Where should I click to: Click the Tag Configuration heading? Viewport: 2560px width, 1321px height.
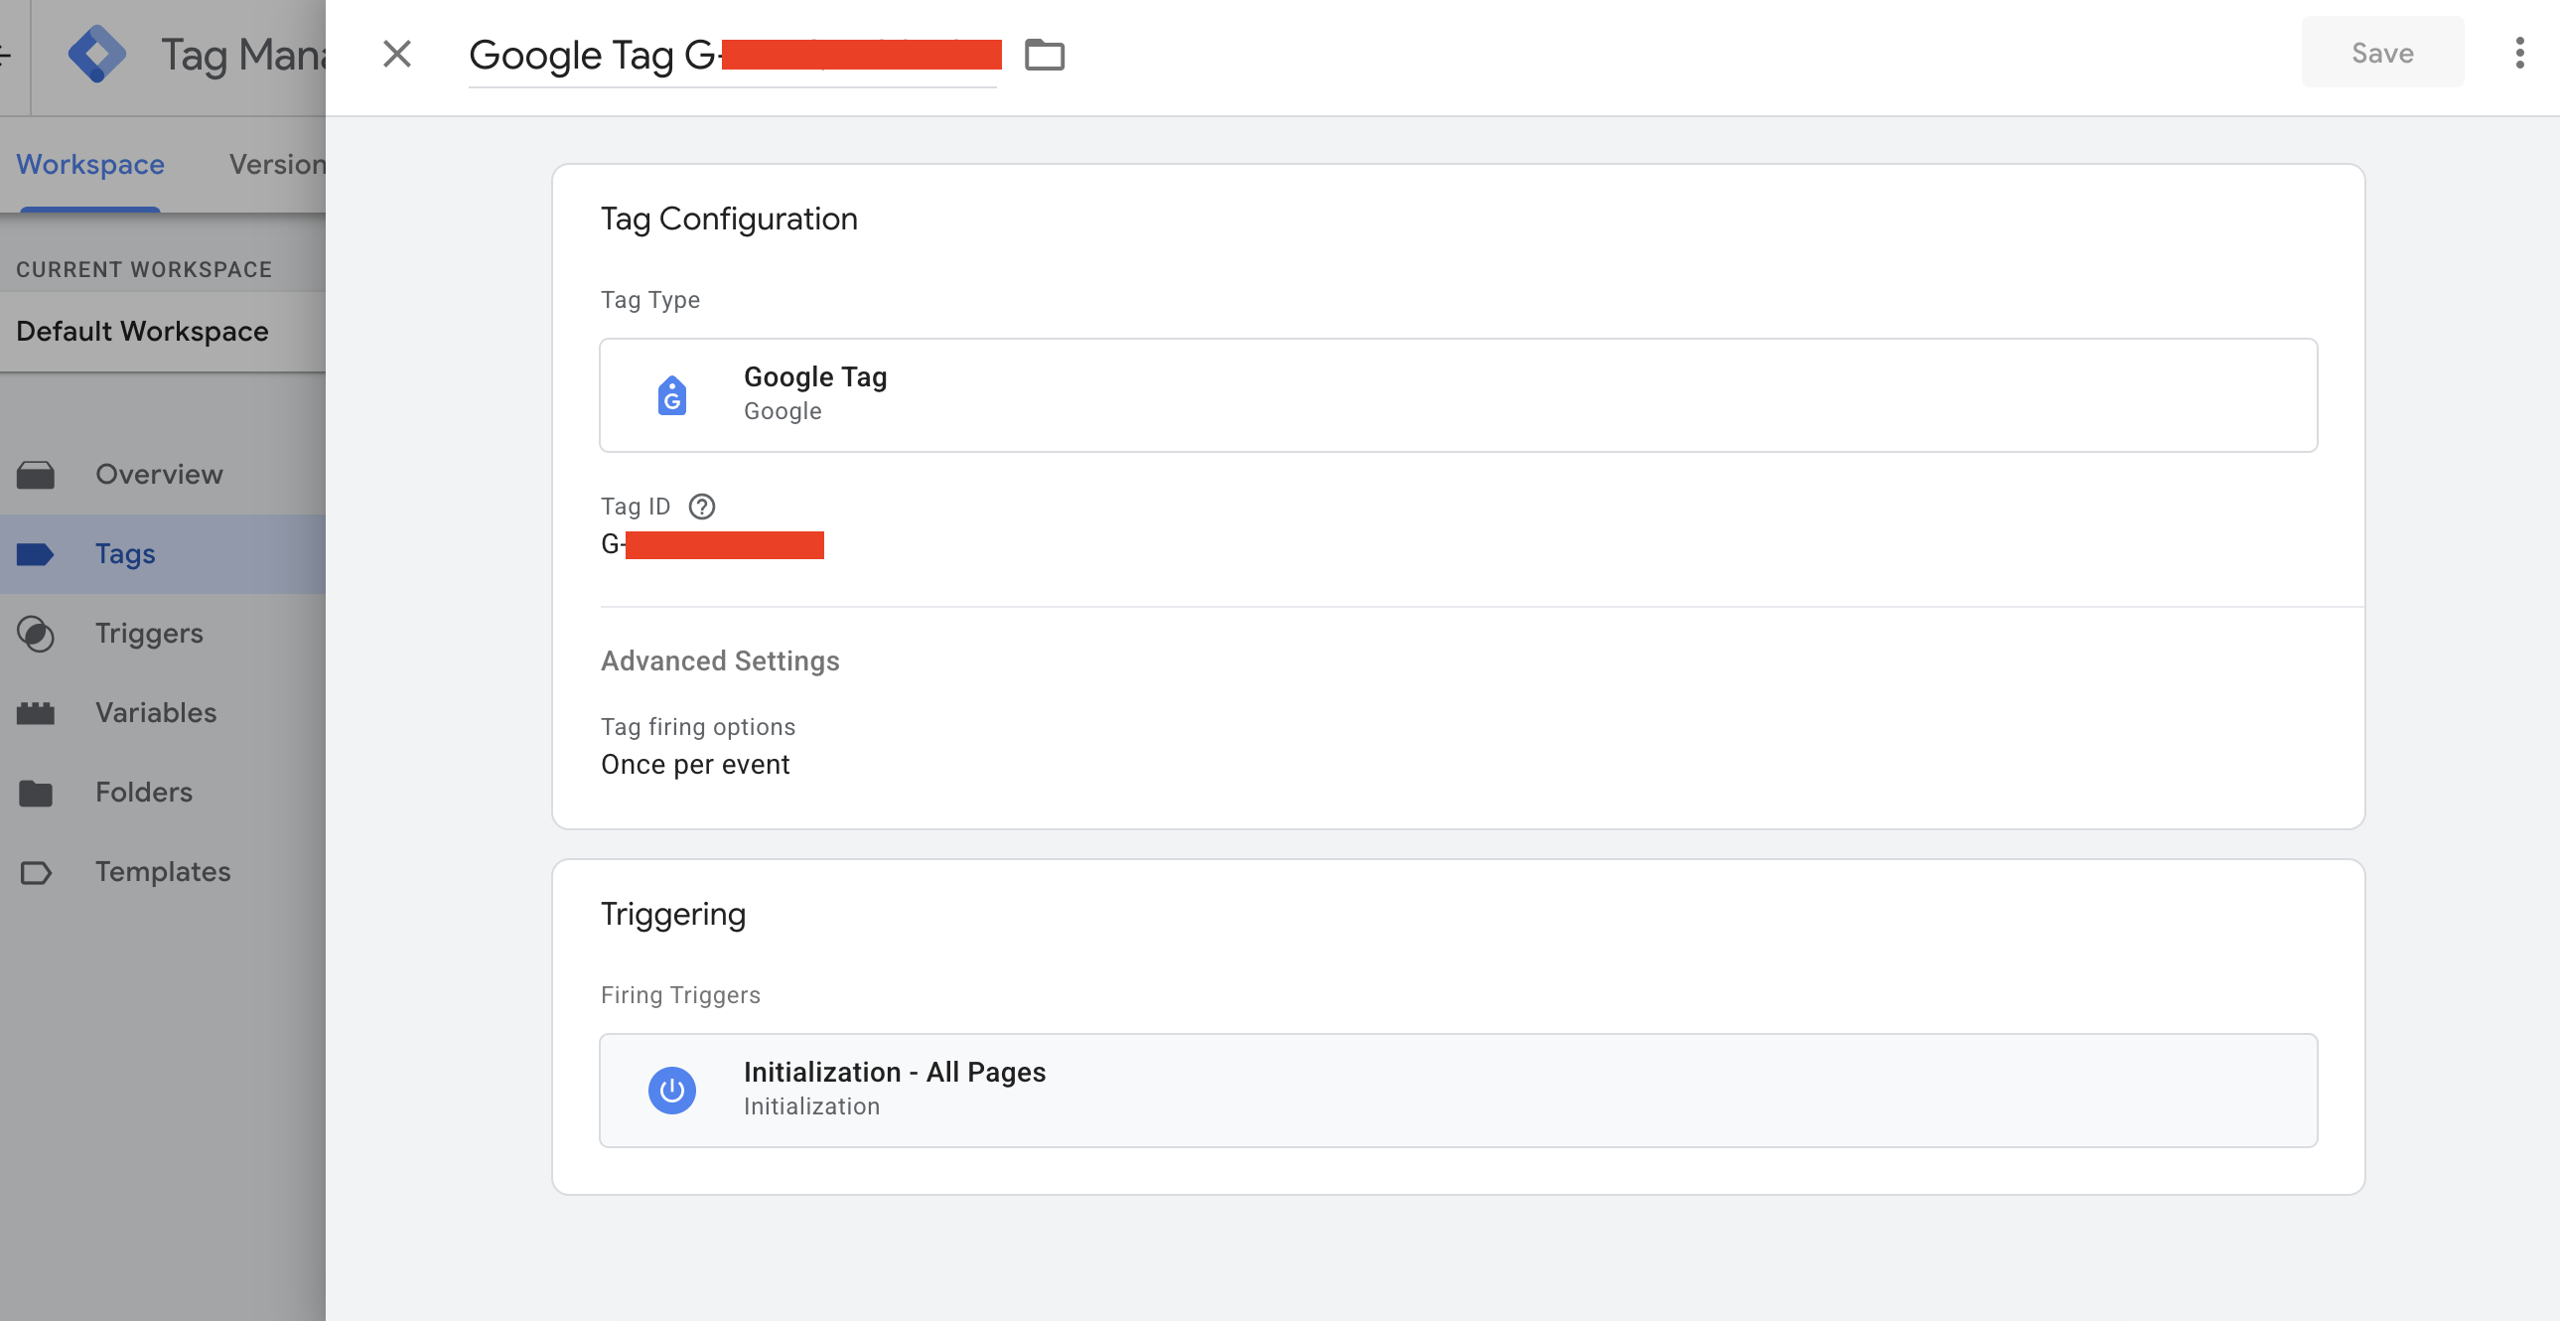[x=729, y=219]
